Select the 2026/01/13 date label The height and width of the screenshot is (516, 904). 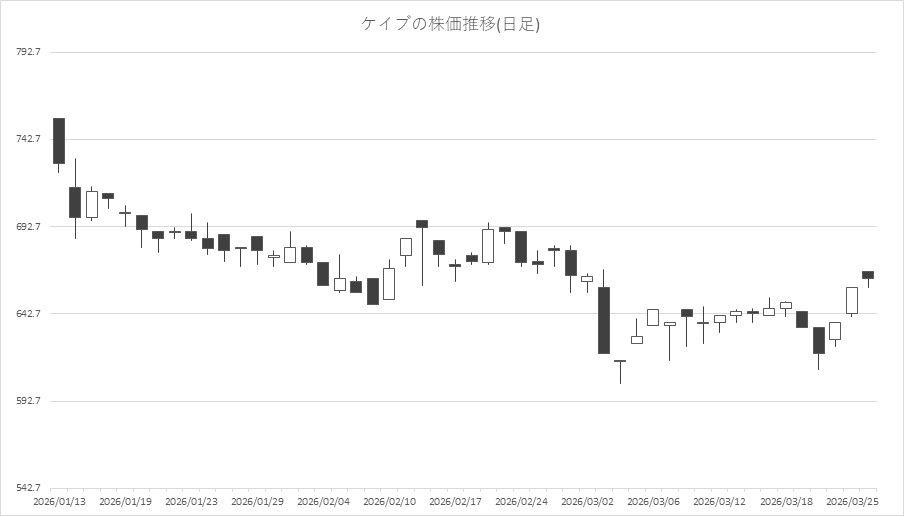point(59,500)
